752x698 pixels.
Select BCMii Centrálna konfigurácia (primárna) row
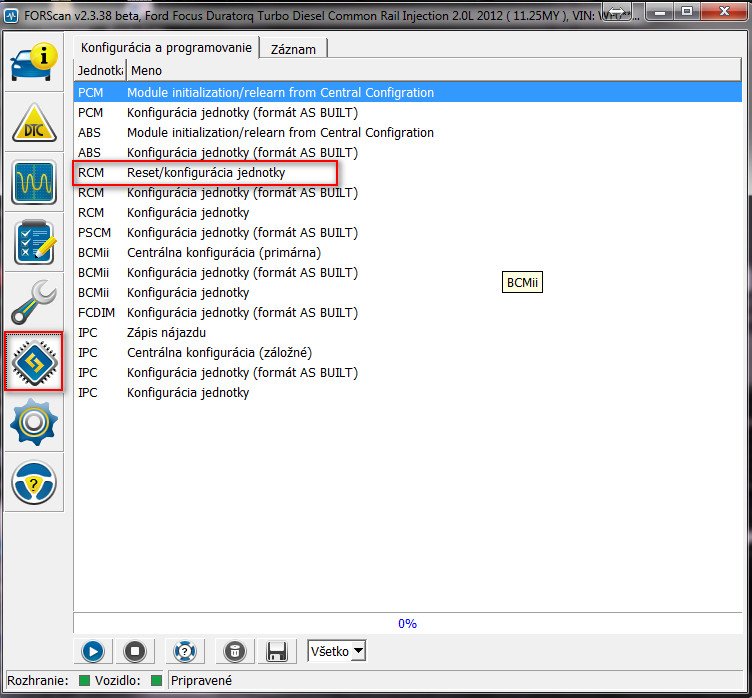tap(223, 253)
